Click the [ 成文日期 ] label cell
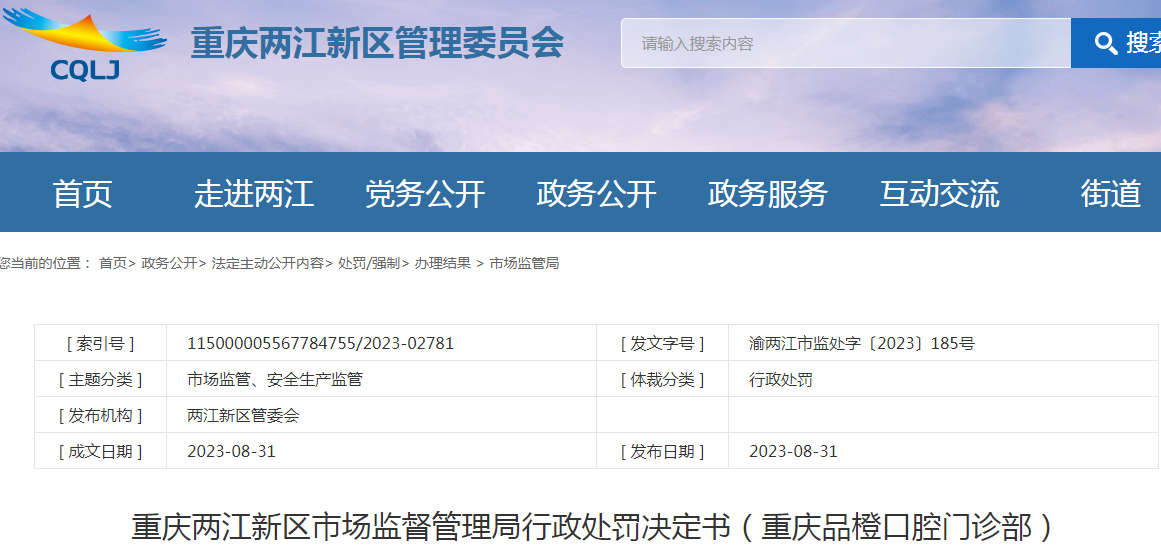The image size is (1161, 554). point(101,451)
